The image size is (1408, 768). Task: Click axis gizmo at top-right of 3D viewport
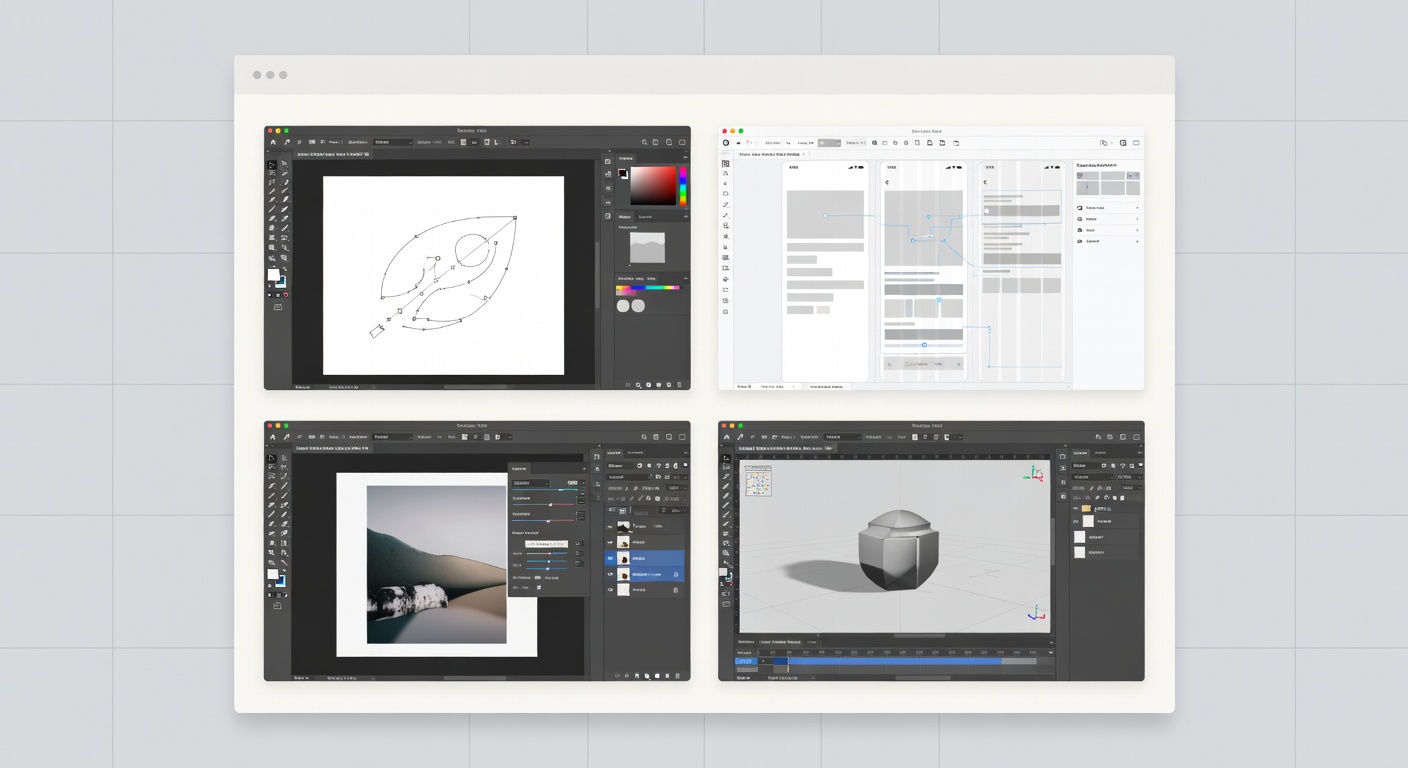coord(1033,474)
